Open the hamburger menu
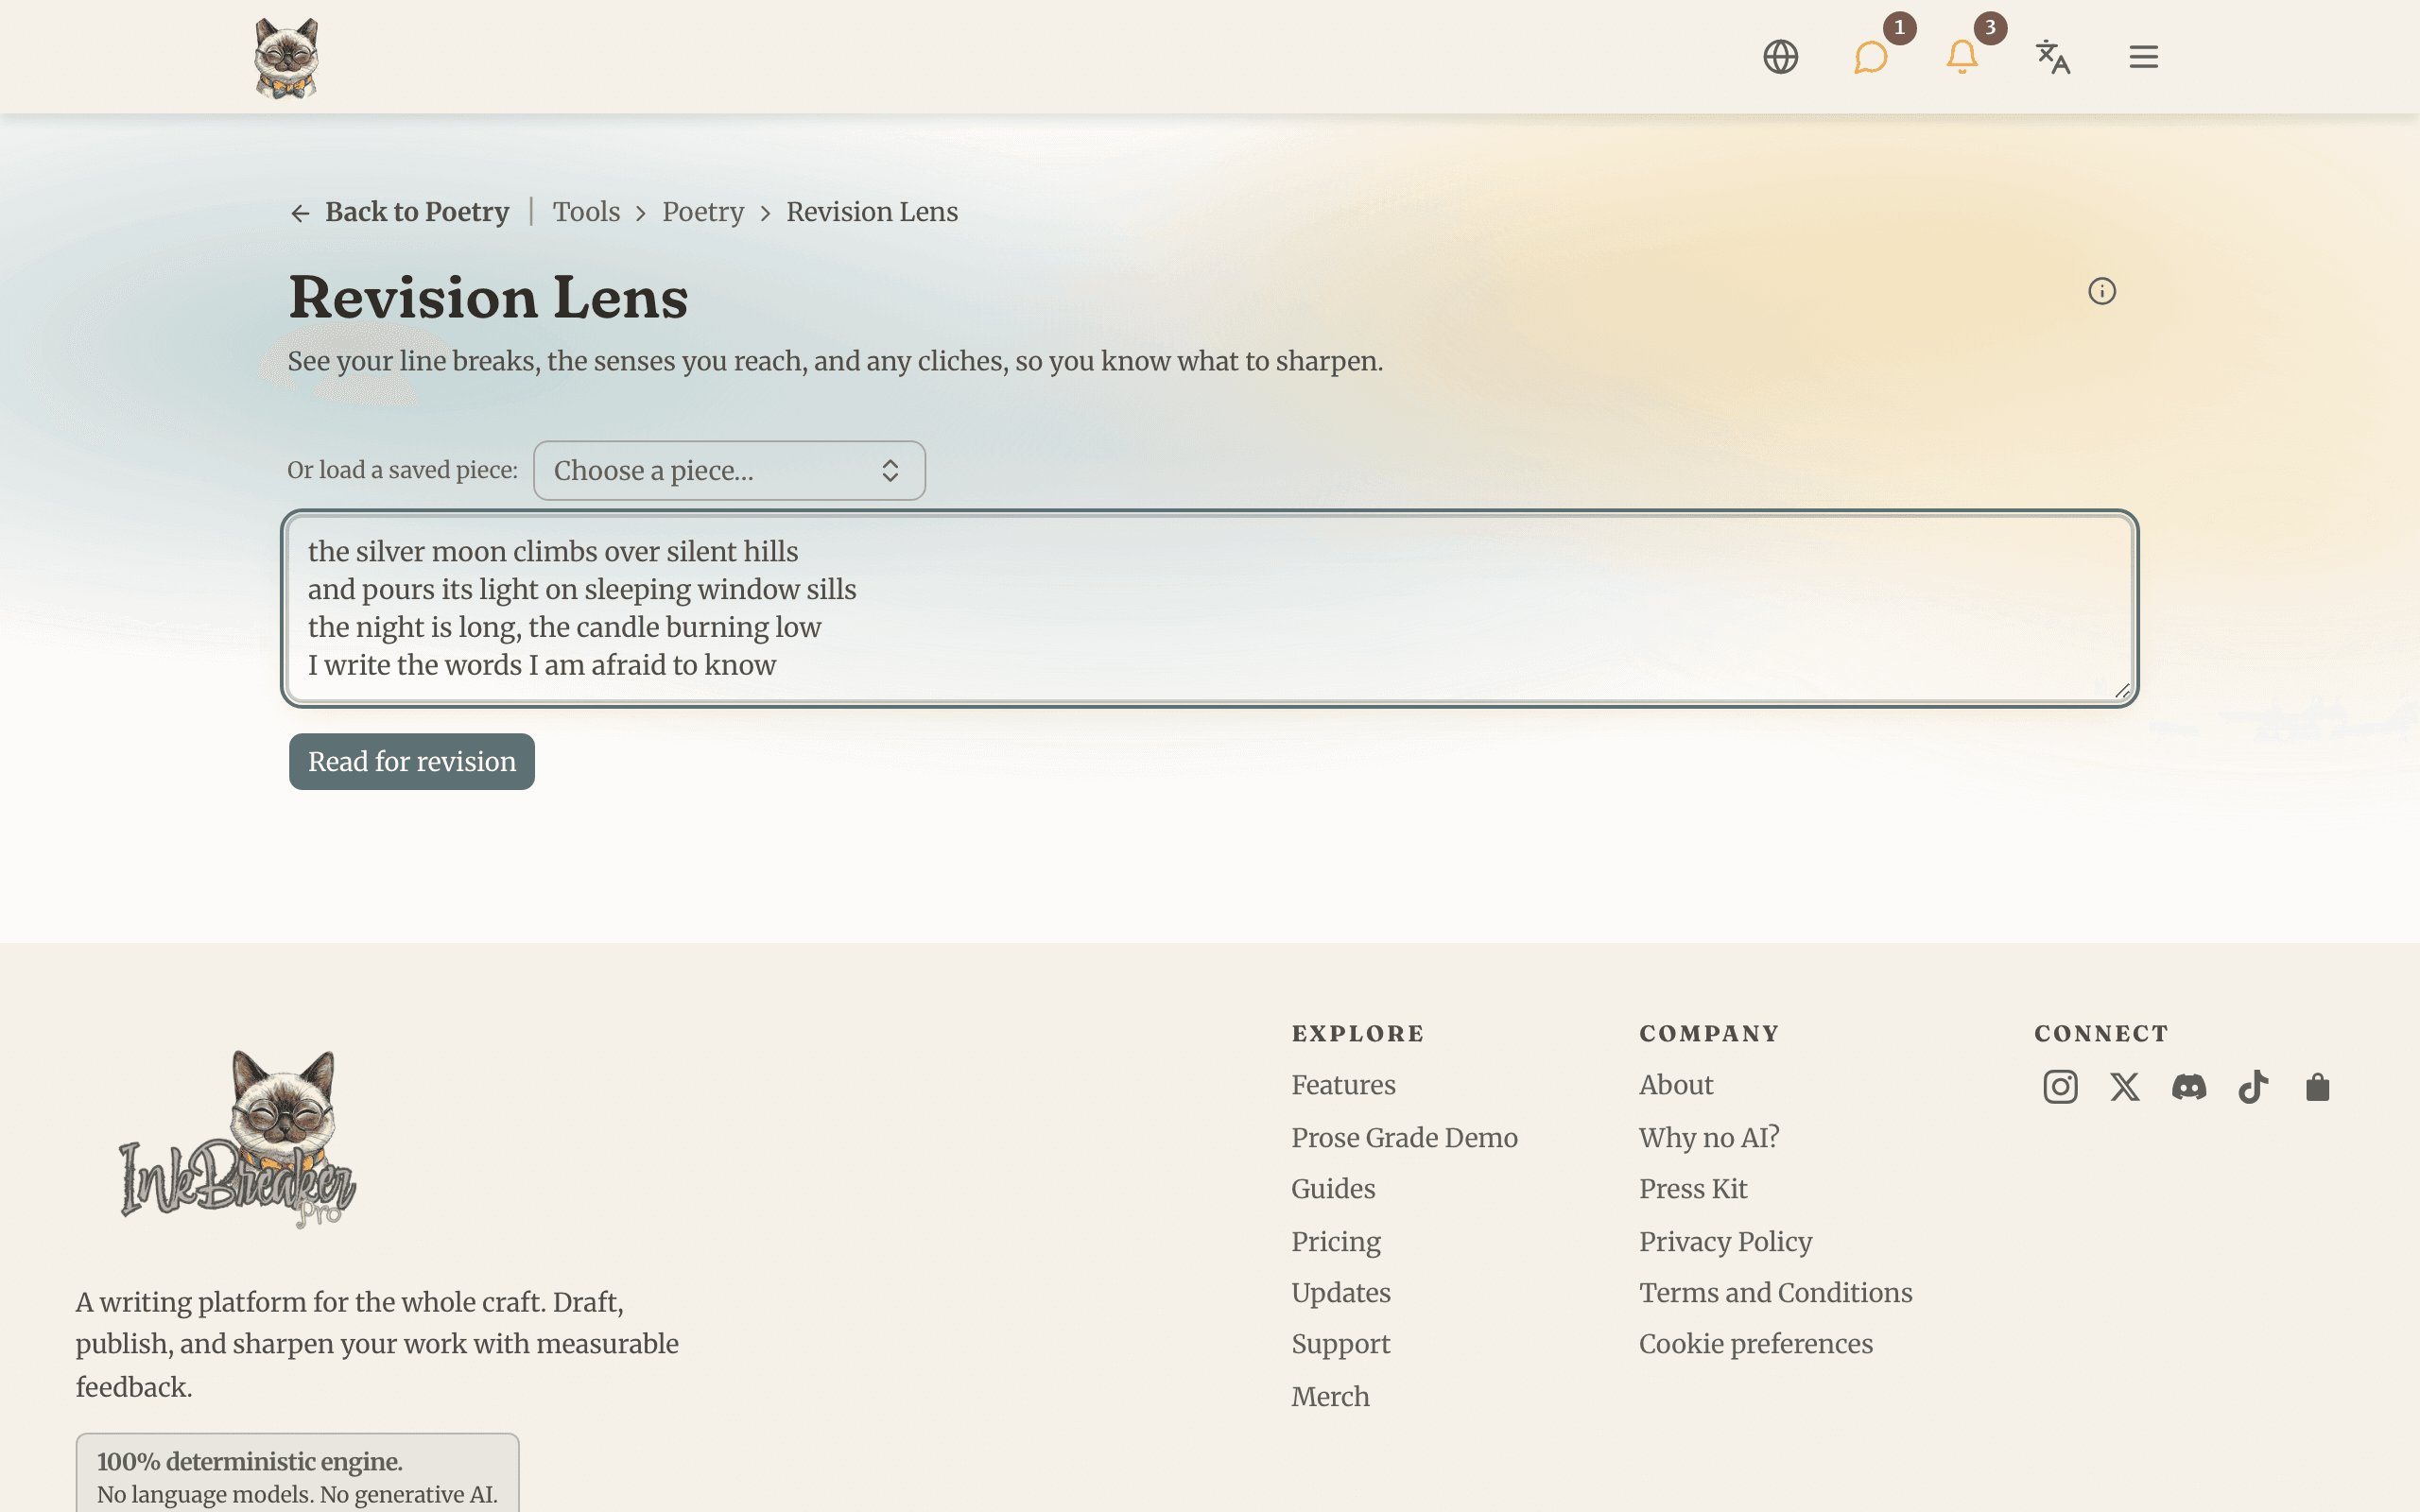 click(2143, 57)
